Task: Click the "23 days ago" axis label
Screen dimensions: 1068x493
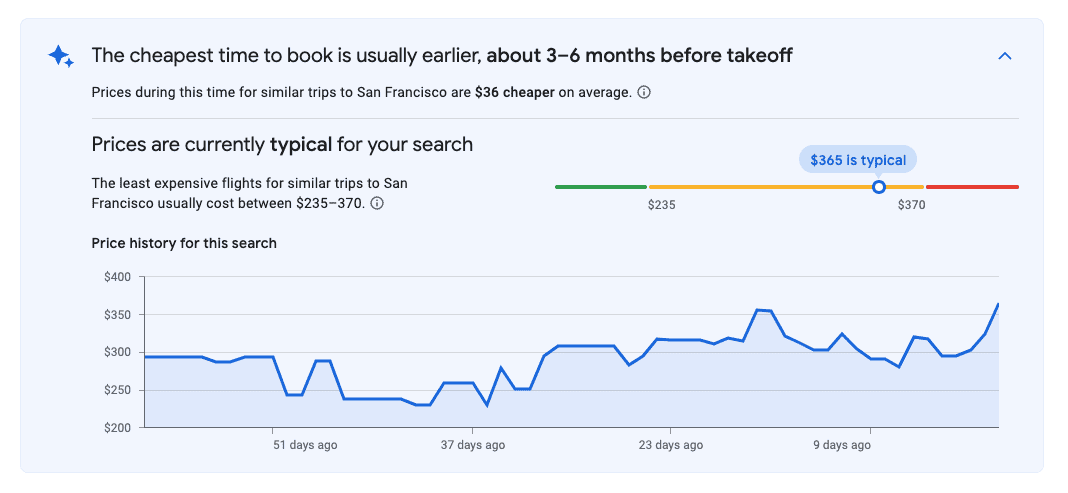Action: [671, 445]
